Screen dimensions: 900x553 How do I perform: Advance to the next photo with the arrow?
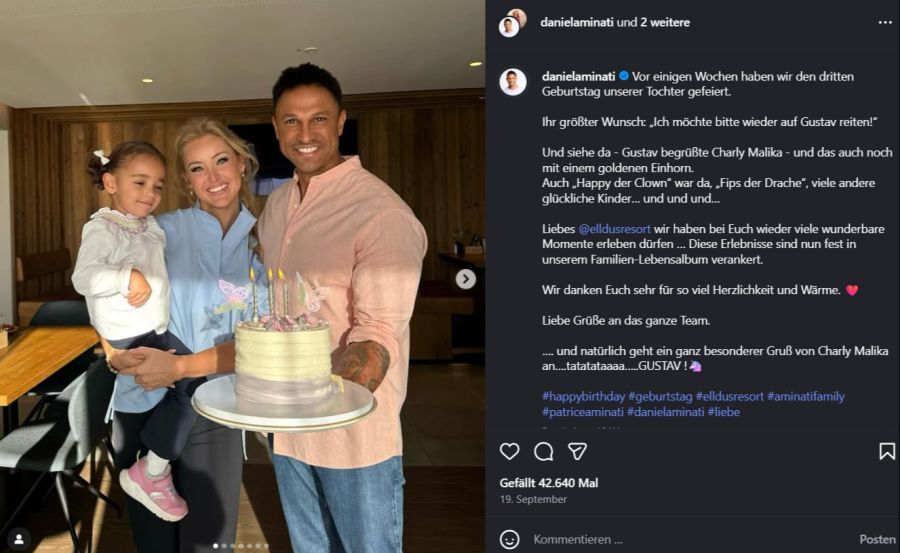(465, 279)
